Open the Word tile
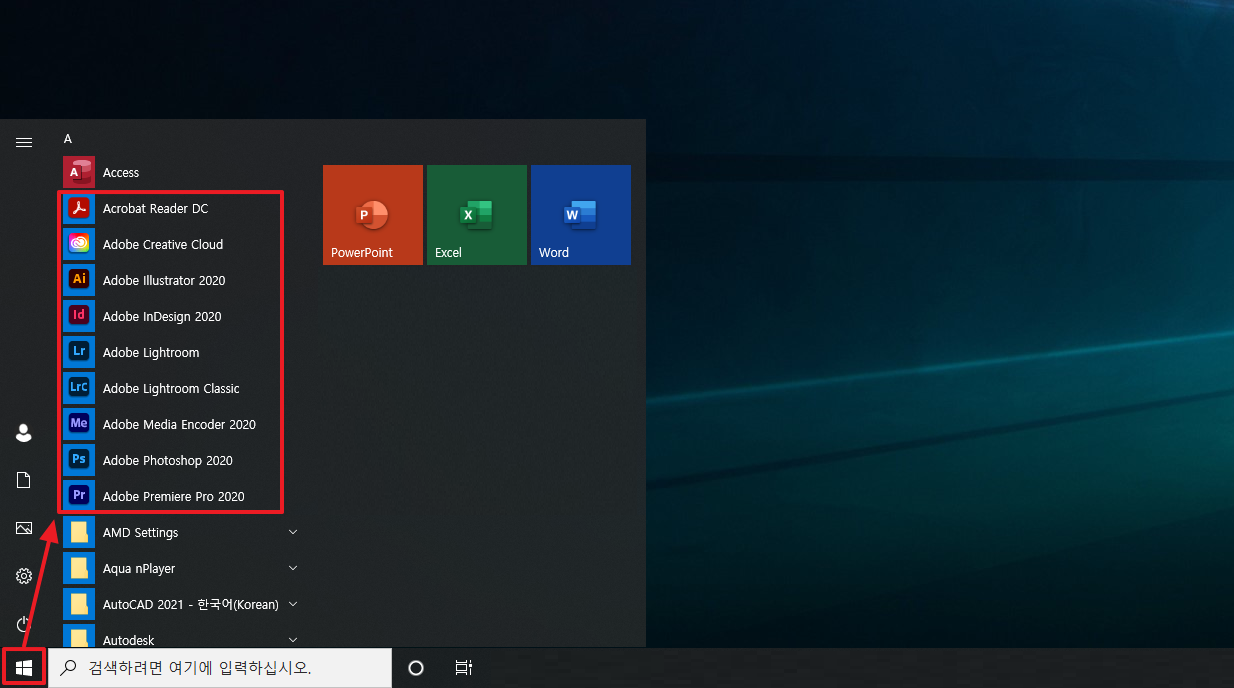Viewport: 1234px width, 688px height. 581,215
